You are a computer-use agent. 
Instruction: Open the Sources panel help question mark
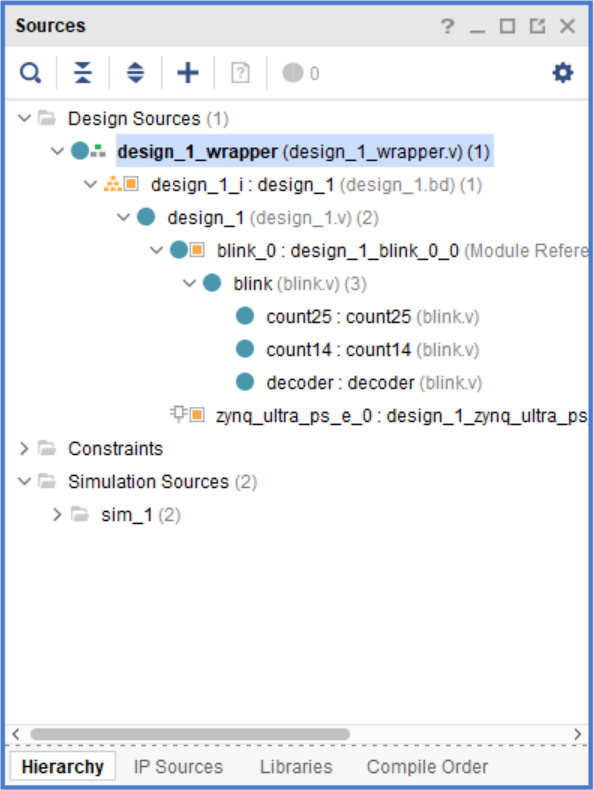447,26
